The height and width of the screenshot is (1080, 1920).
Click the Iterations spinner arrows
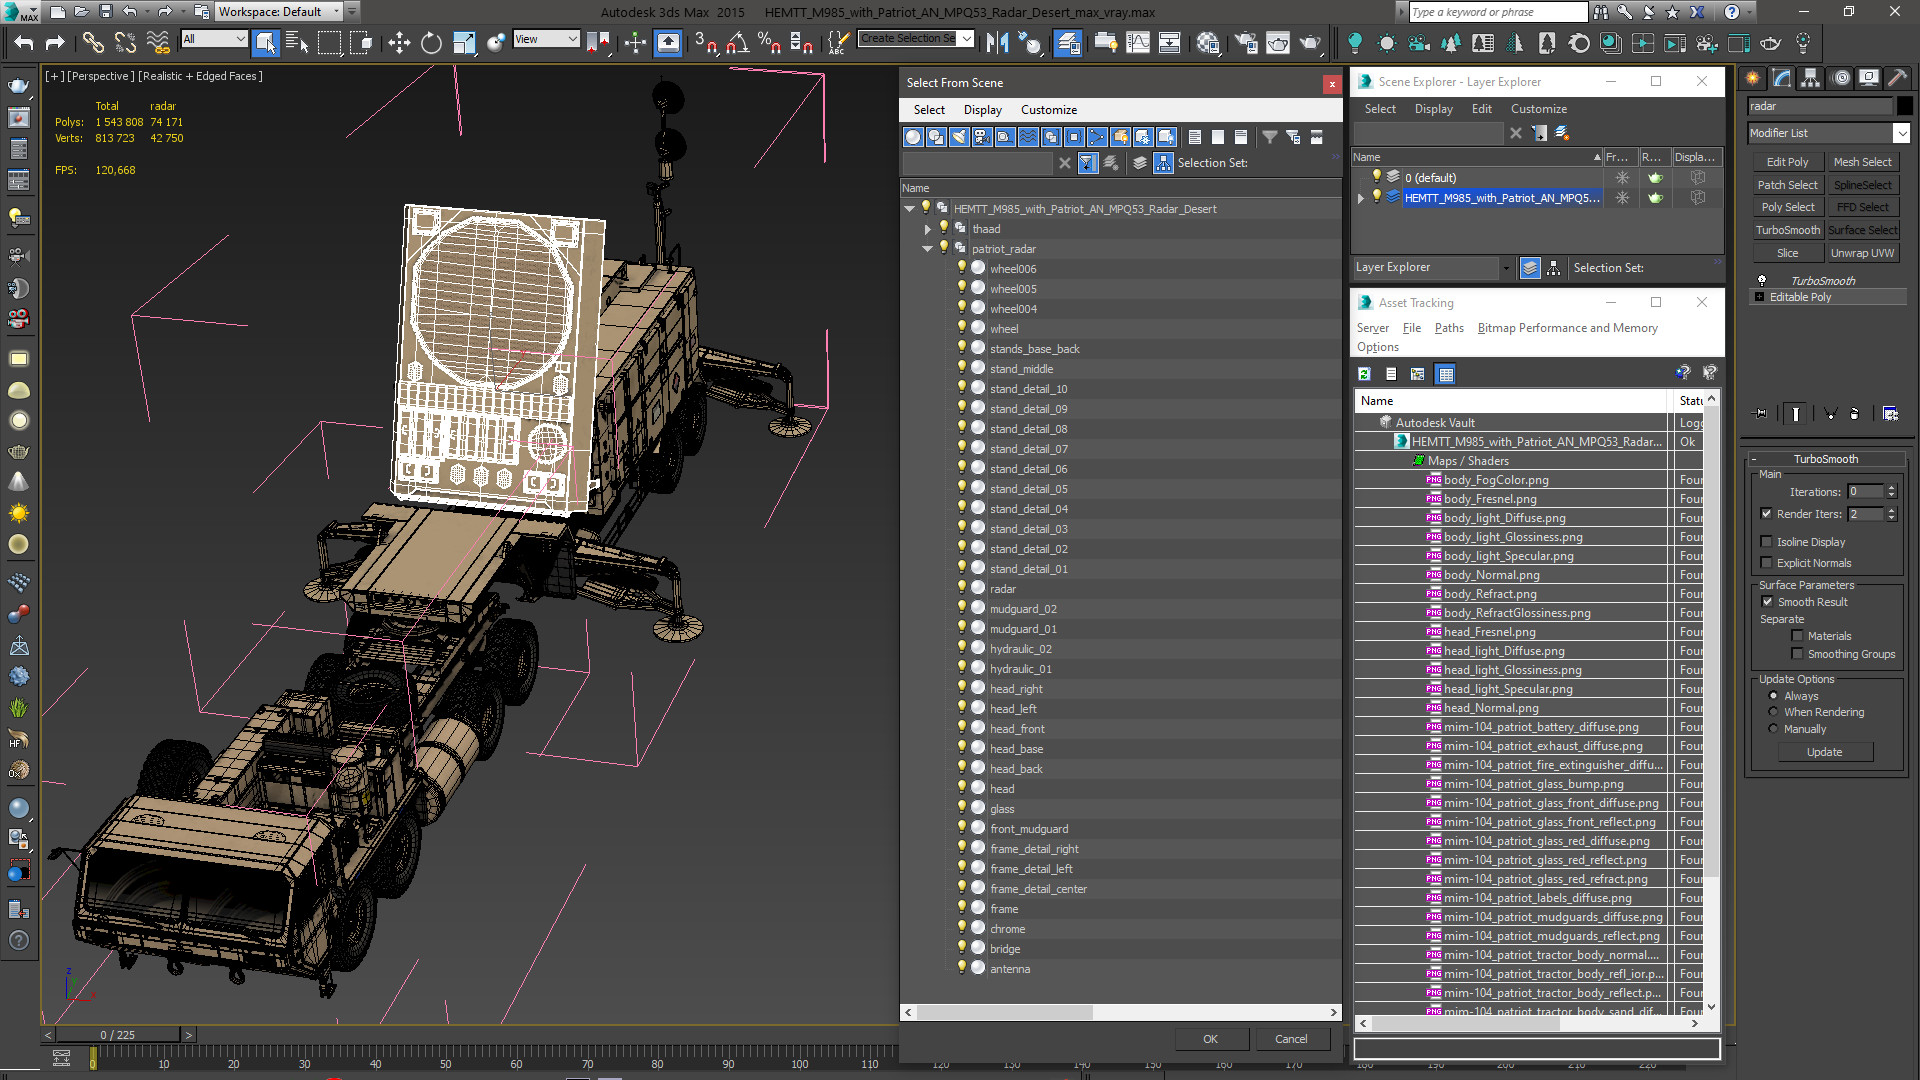point(1891,492)
